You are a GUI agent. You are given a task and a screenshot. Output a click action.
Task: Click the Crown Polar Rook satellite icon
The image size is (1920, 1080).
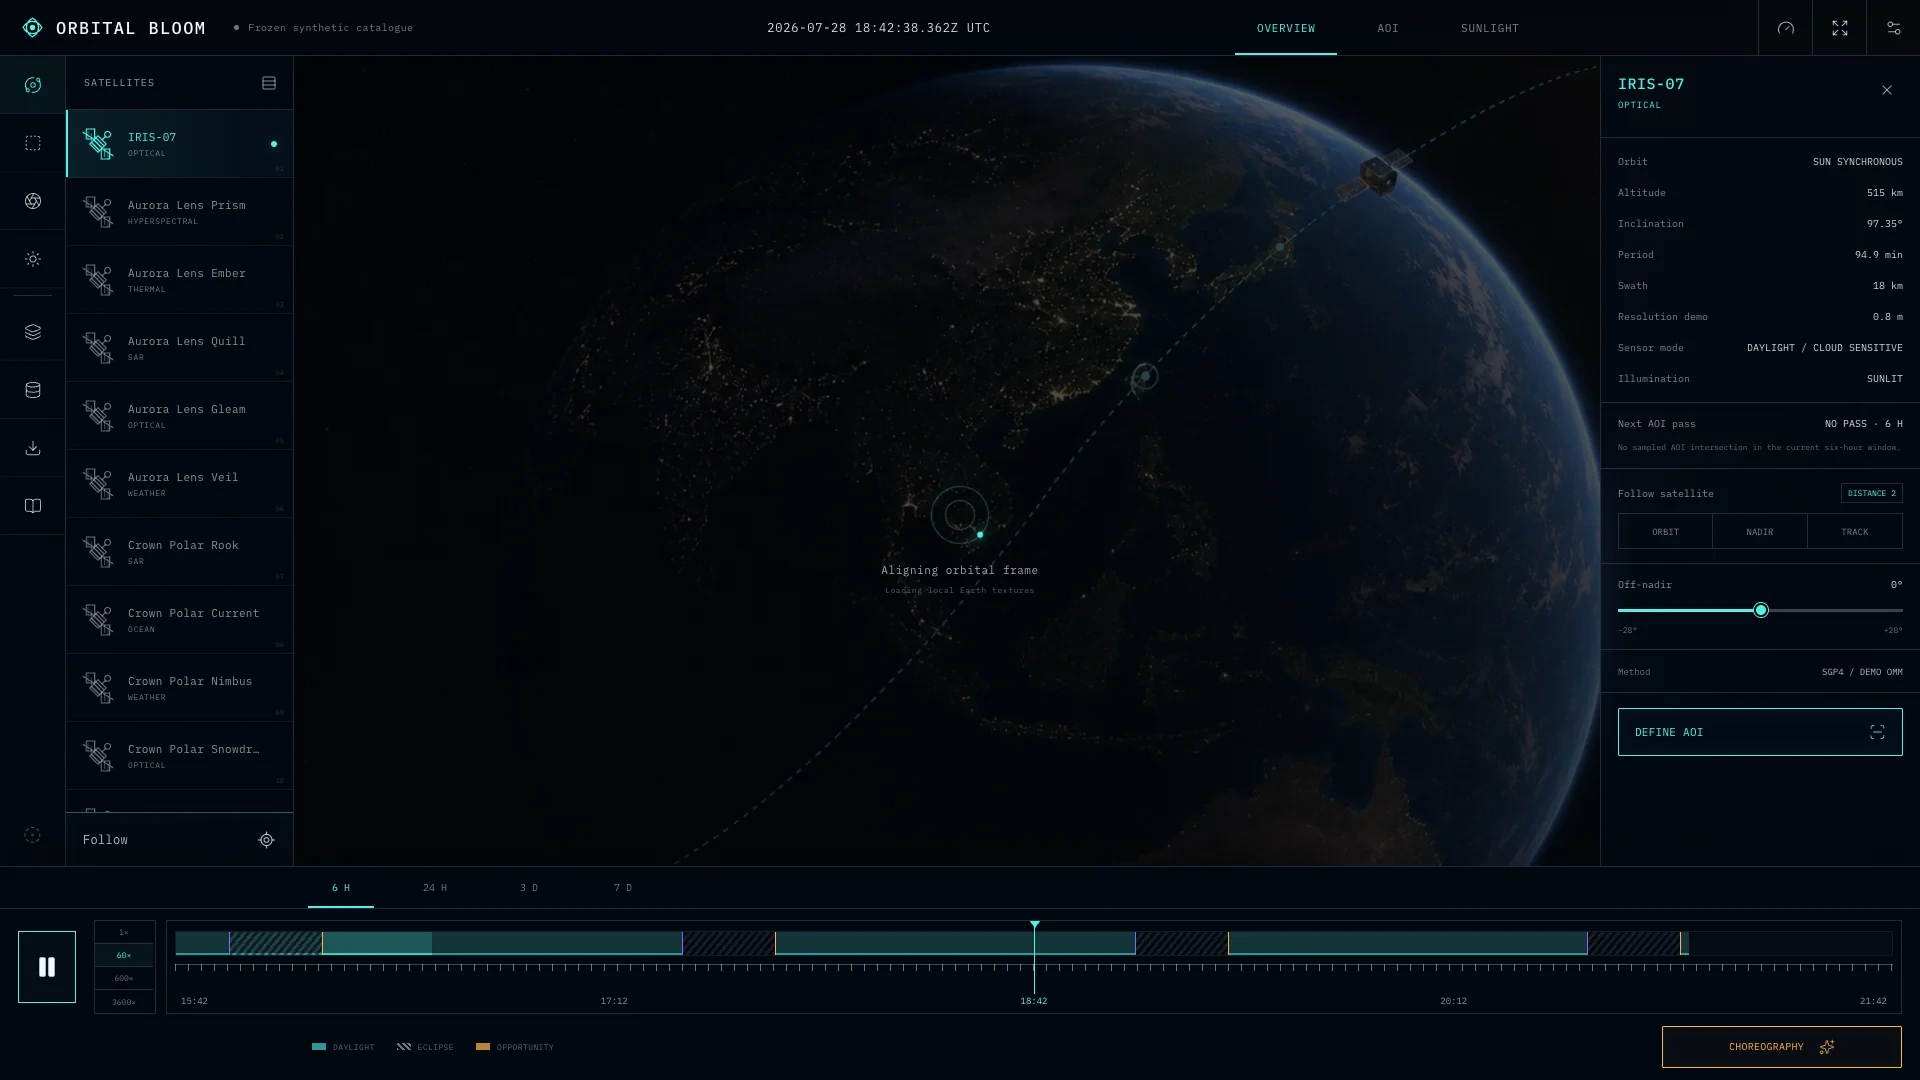click(x=98, y=552)
